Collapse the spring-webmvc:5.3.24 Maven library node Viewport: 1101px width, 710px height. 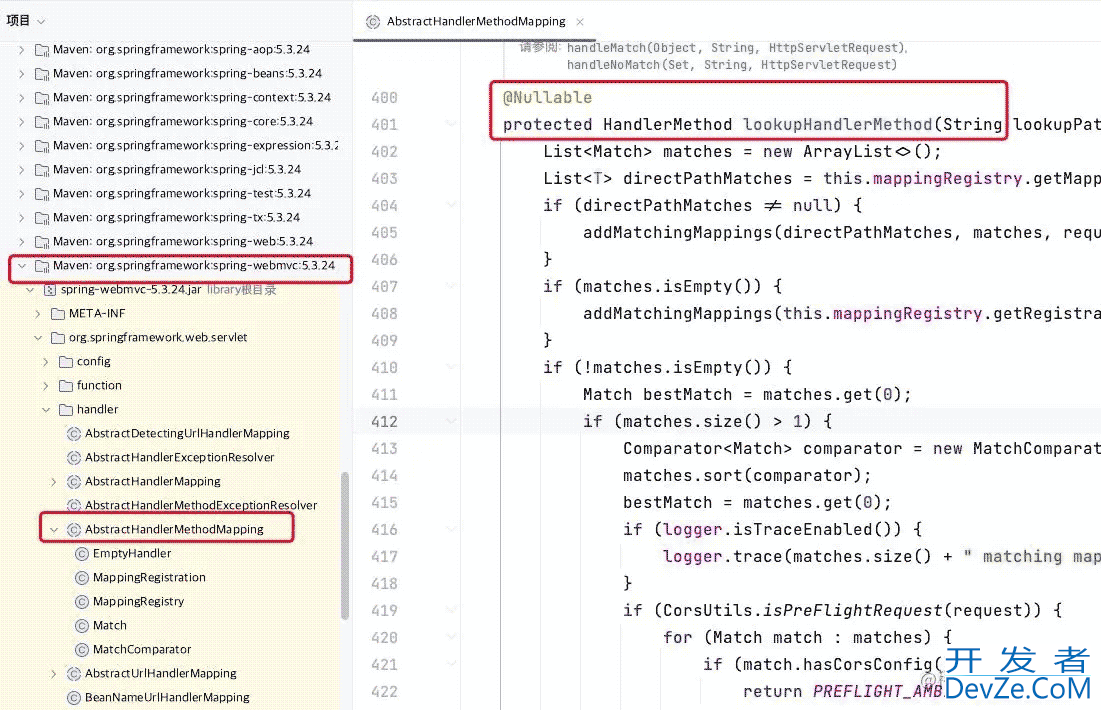coord(22,266)
